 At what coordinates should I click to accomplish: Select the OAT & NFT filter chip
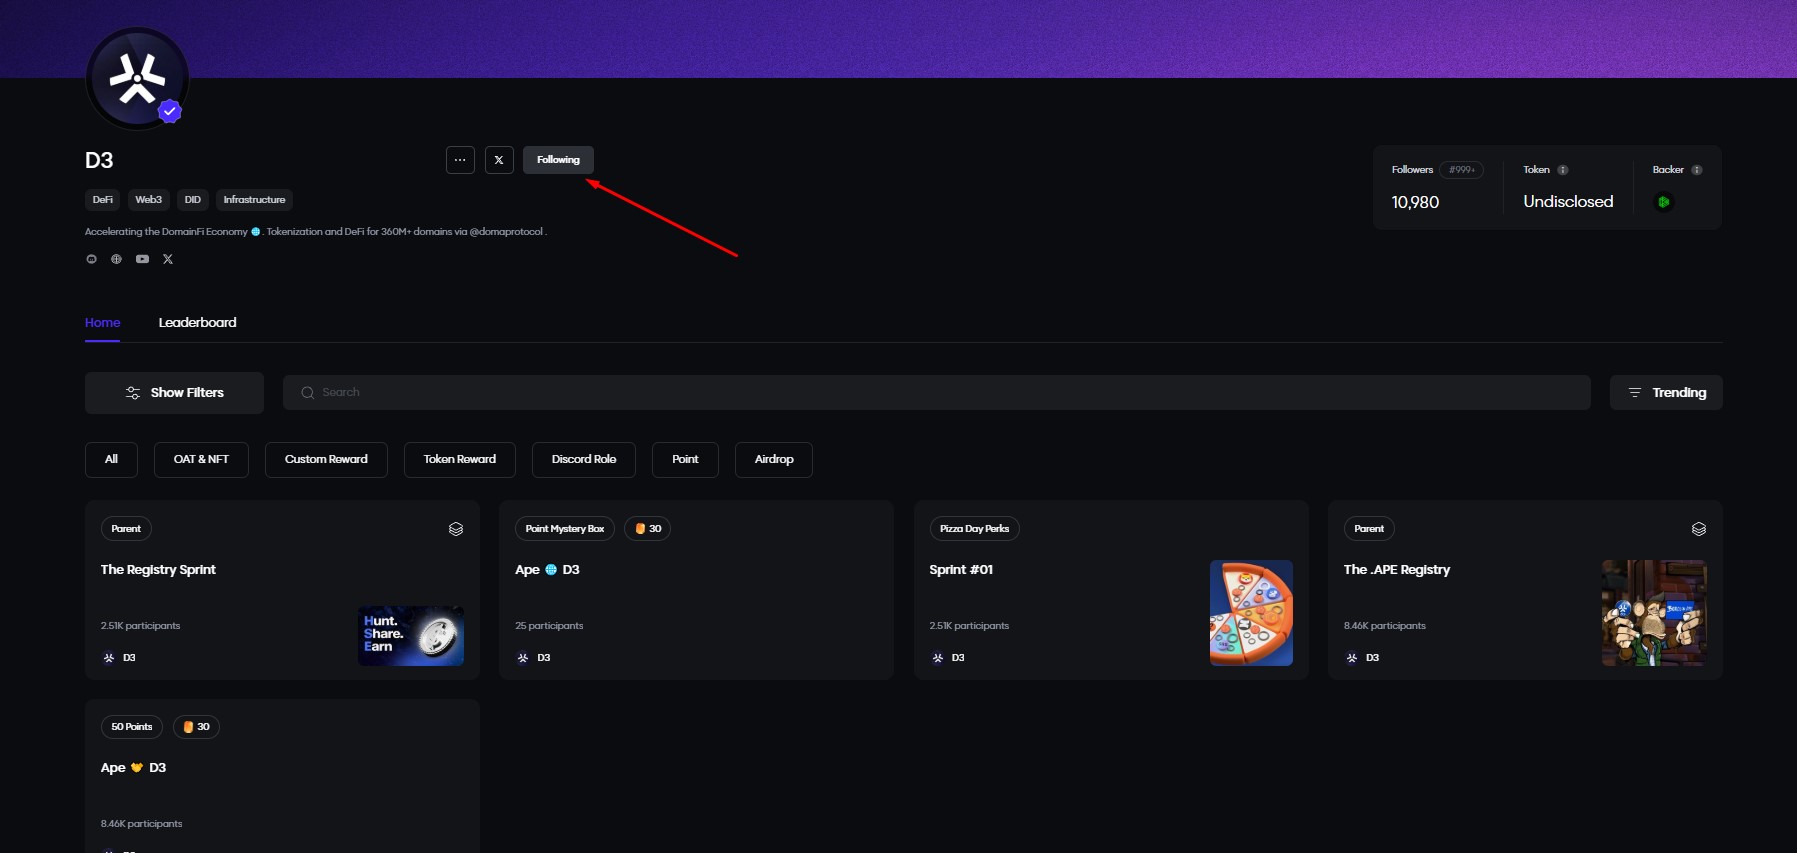tap(201, 460)
